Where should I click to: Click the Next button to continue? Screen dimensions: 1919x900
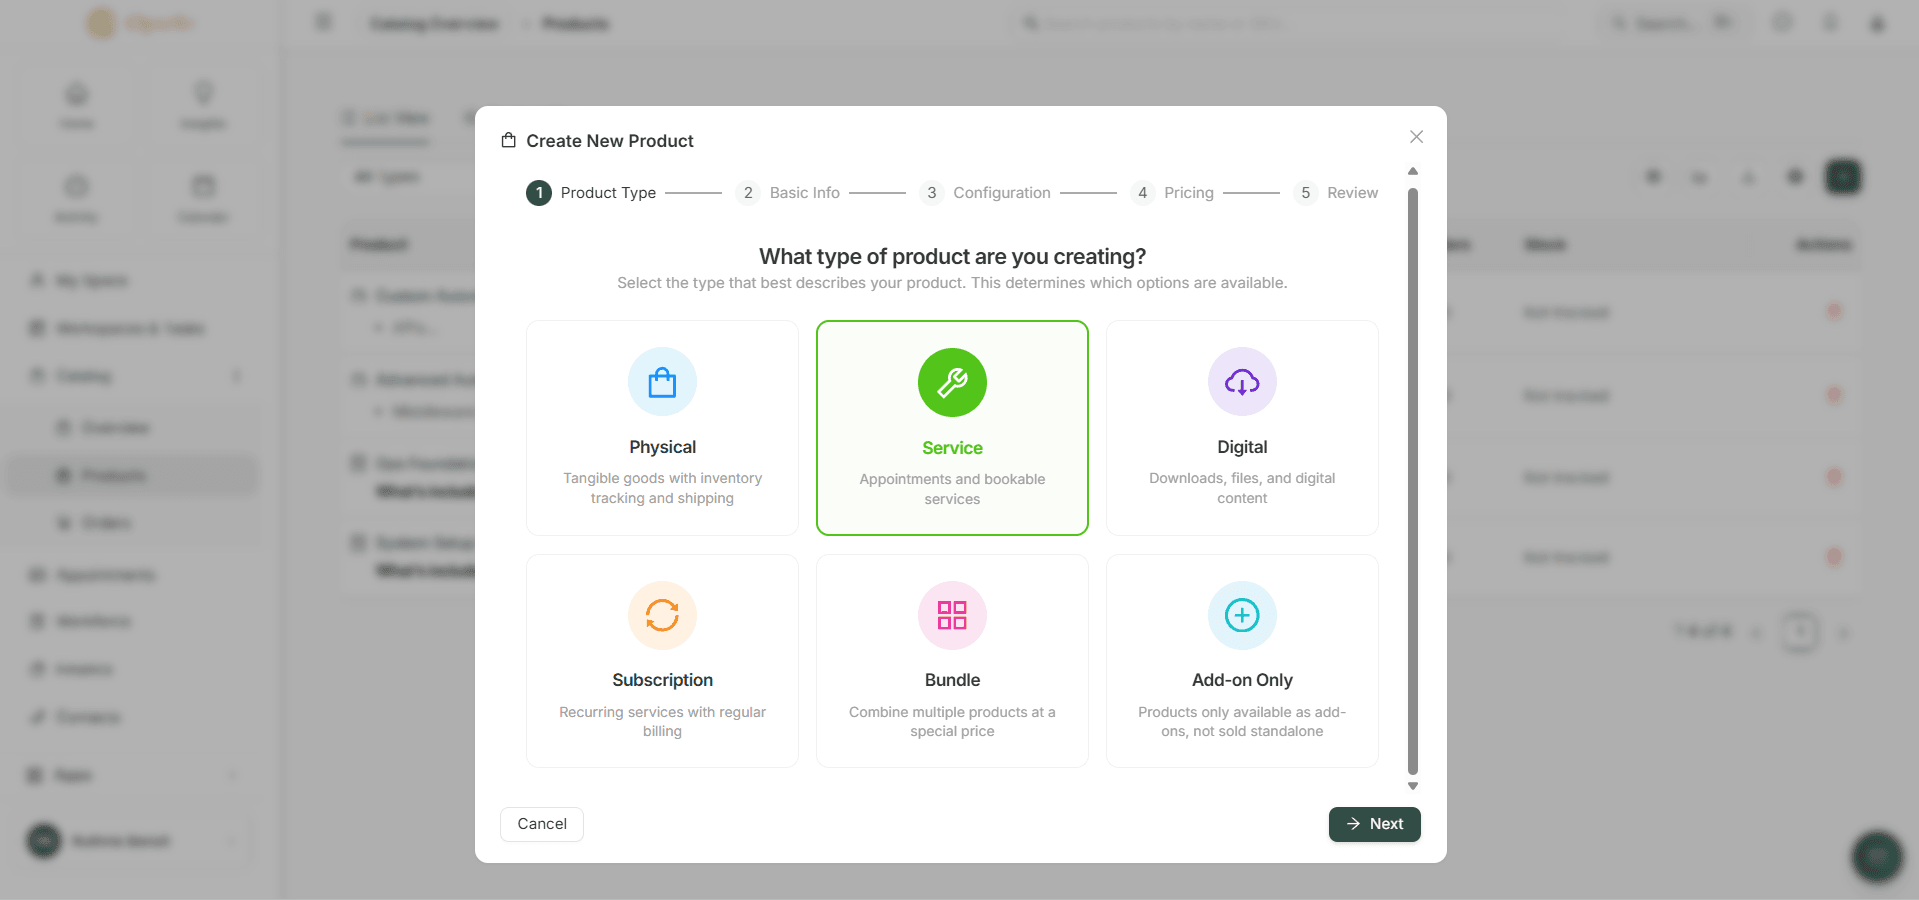click(x=1373, y=824)
